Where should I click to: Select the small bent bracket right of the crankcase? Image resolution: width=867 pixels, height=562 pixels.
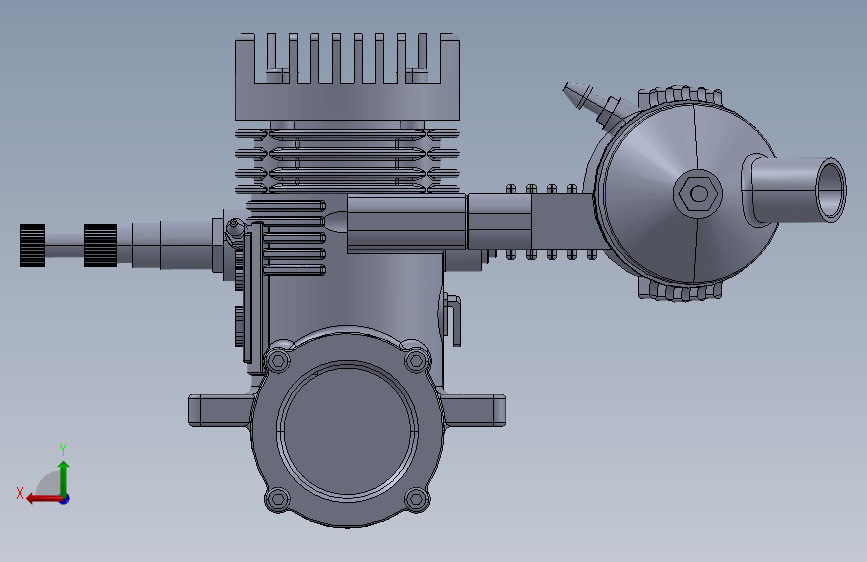pyautogui.click(x=453, y=320)
